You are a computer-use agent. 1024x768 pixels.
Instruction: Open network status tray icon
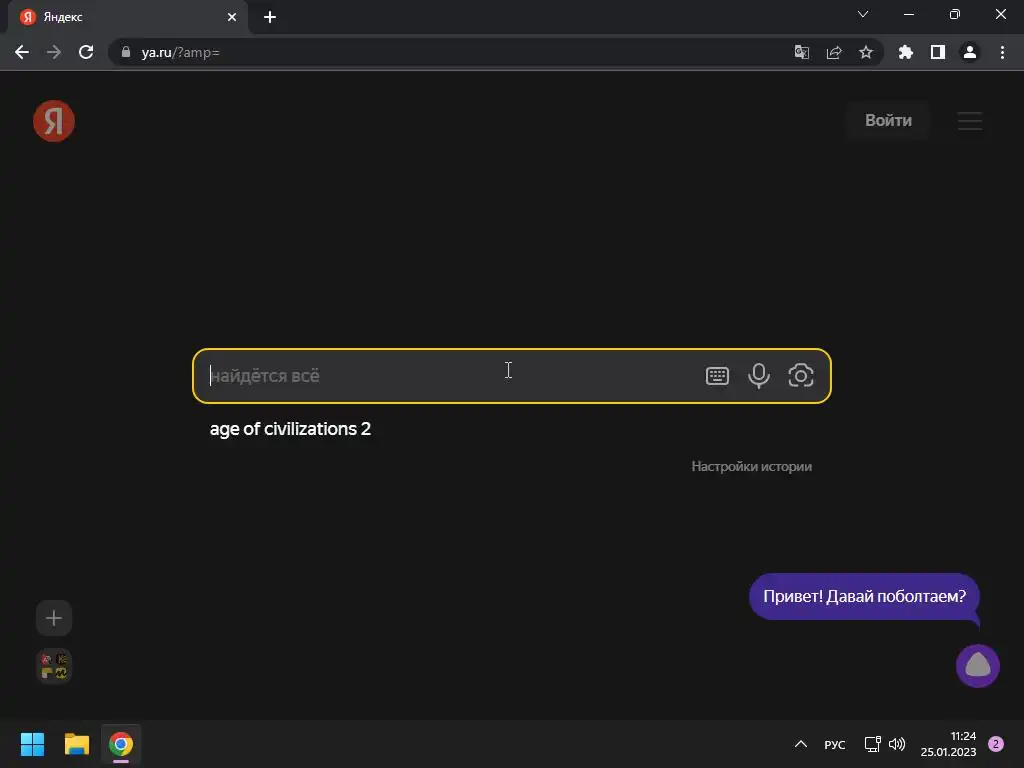[872, 744]
